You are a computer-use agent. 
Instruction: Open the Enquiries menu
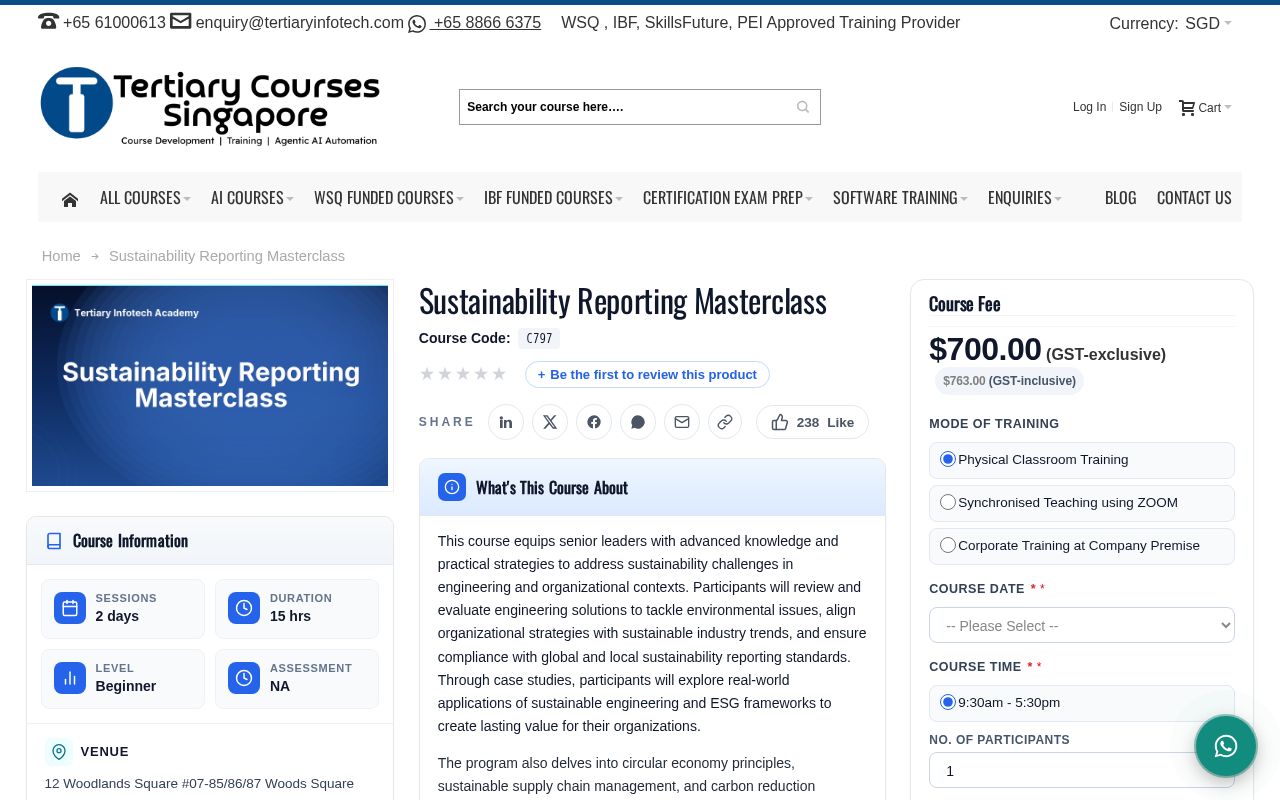click(x=1025, y=198)
